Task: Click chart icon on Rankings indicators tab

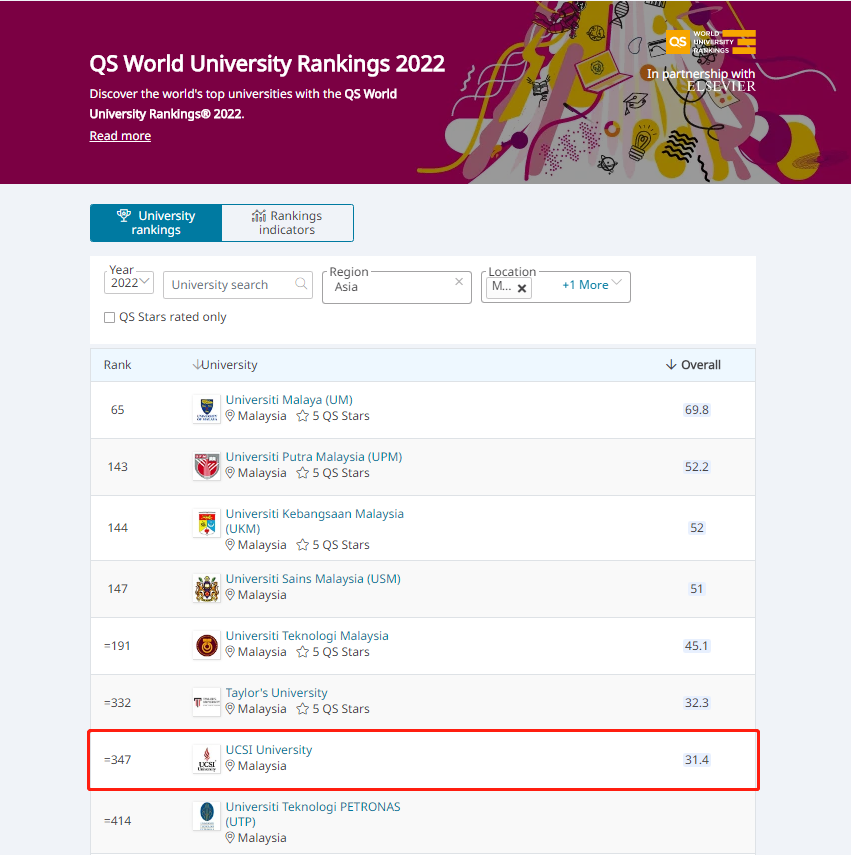Action: (258, 216)
